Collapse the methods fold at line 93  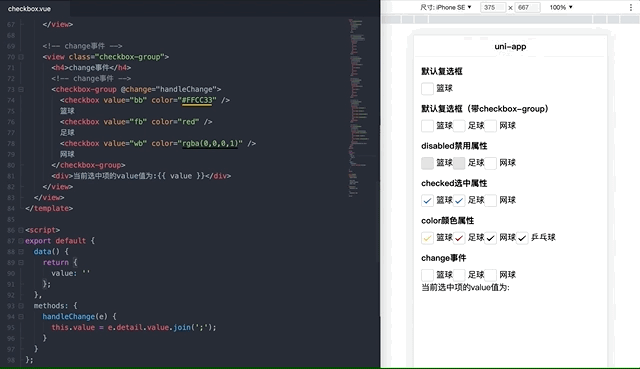point(21,306)
